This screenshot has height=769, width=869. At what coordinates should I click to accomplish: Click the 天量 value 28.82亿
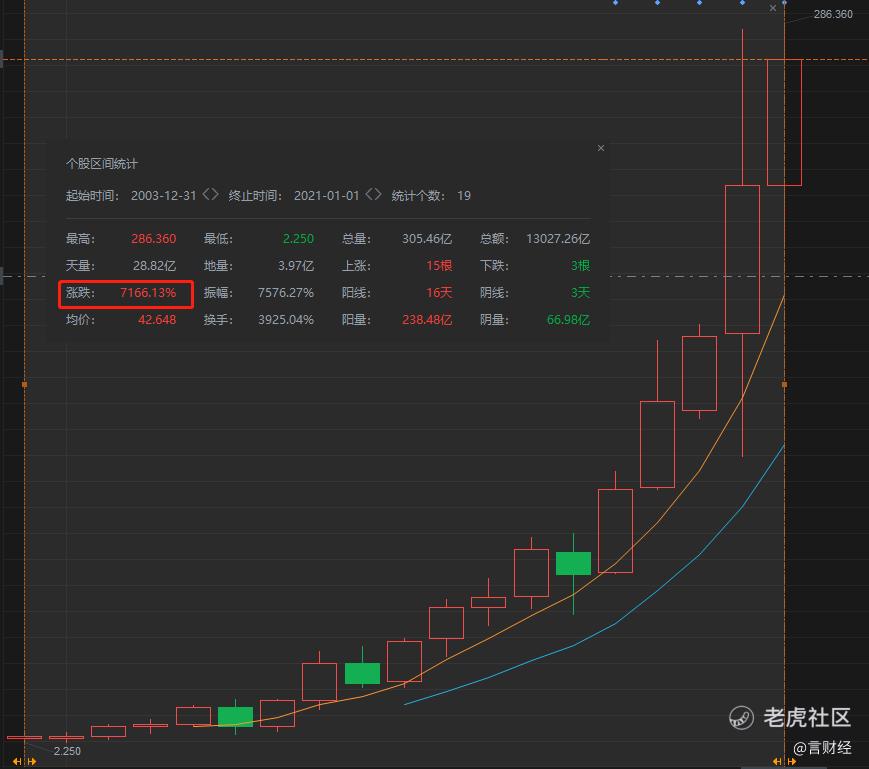click(x=154, y=266)
